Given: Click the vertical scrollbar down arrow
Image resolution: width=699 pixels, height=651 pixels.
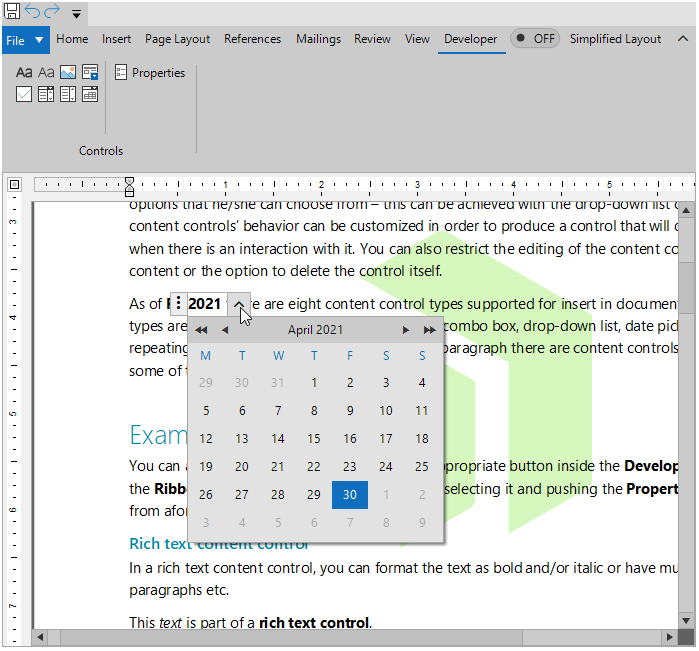Looking at the screenshot, I should click(x=687, y=620).
